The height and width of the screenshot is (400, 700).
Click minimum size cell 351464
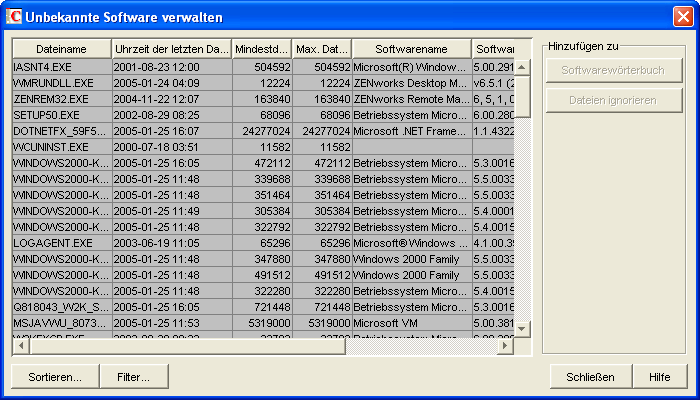coord(262,196)
